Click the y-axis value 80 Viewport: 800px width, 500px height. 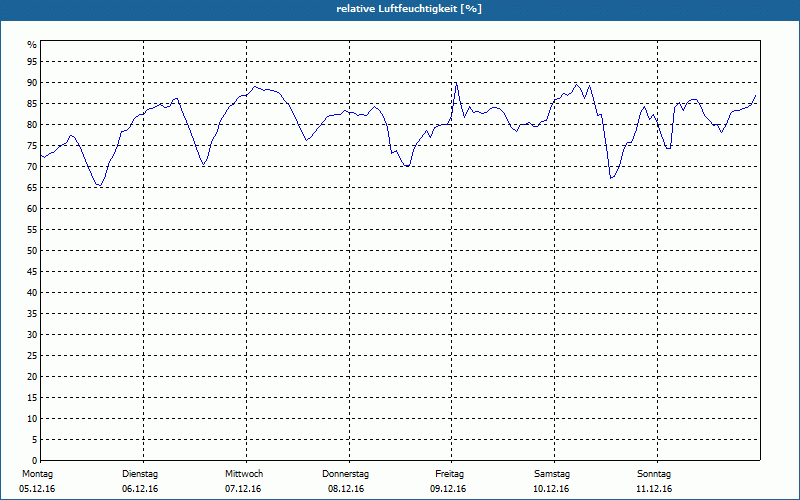point(32,124)
